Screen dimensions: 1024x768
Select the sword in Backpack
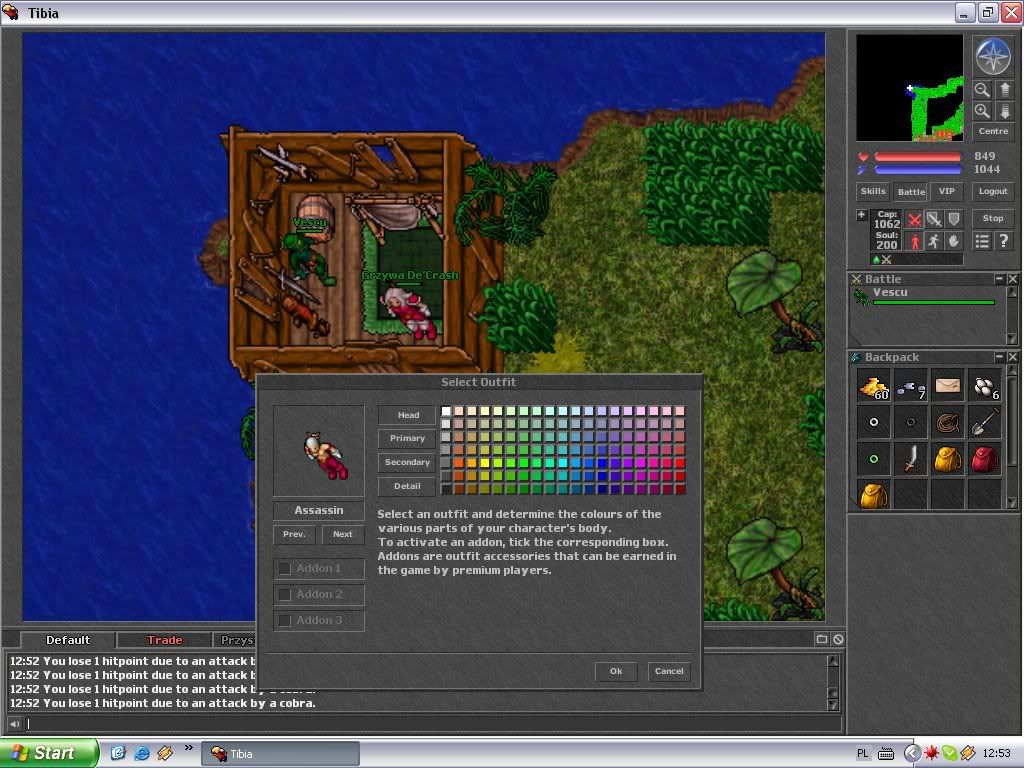click(x=911, y=460)
